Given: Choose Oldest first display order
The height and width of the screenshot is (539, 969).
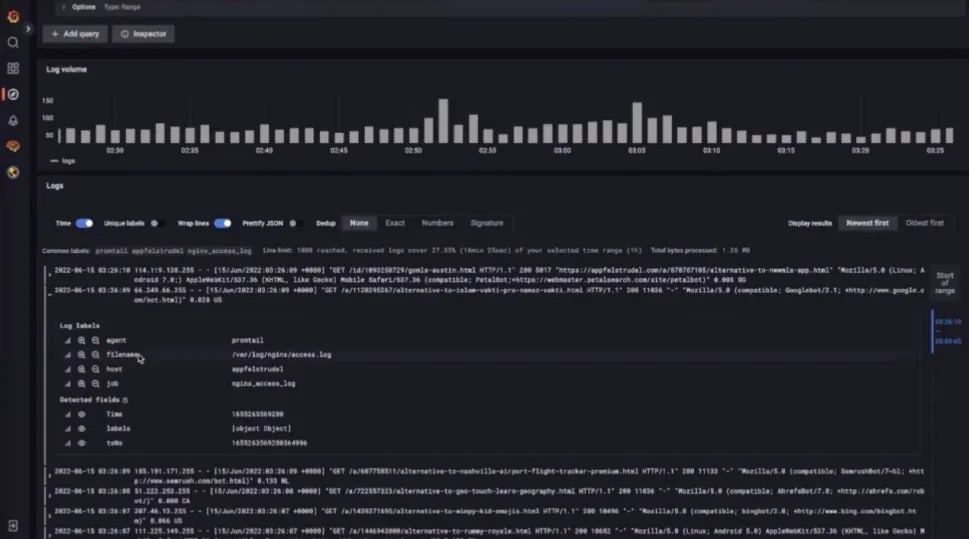Looking at the screenshot, I should [925, 223].
